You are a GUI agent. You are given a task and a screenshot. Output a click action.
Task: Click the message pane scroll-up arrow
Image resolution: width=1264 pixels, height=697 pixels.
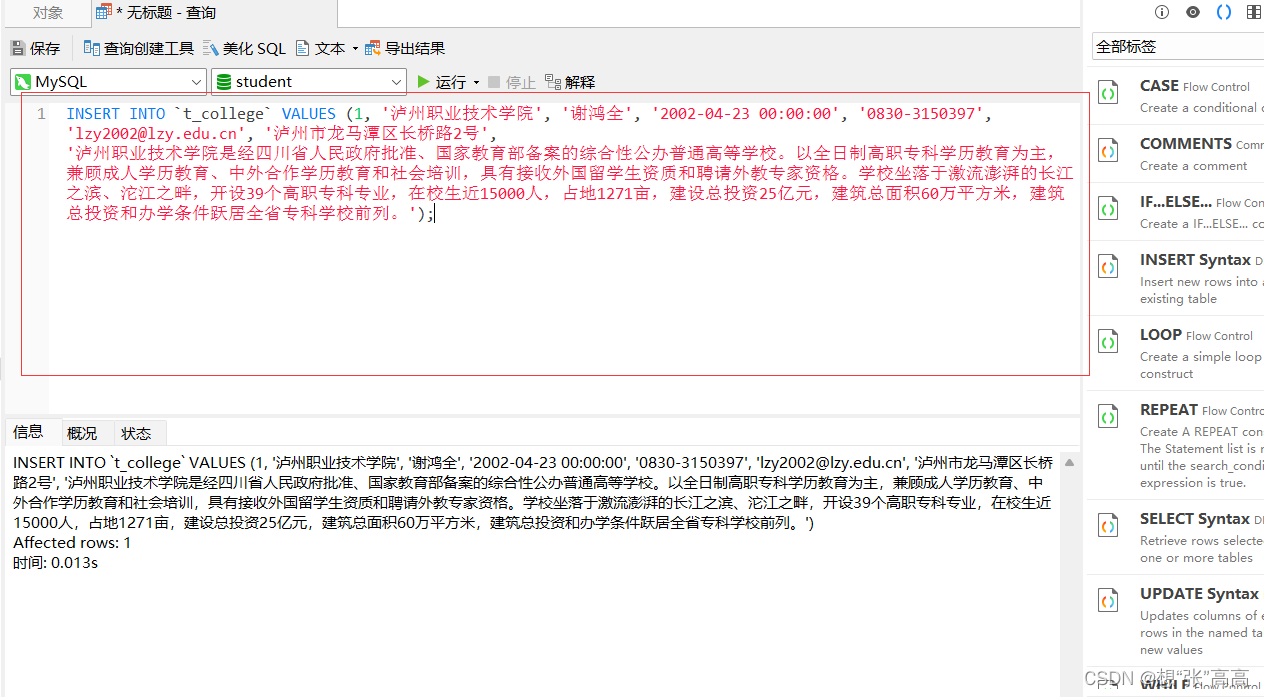[1071, 463]
